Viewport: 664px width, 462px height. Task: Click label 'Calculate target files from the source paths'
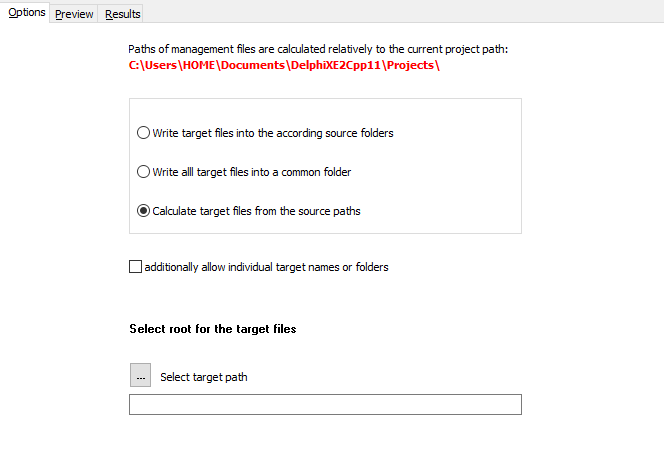[257, 211]
